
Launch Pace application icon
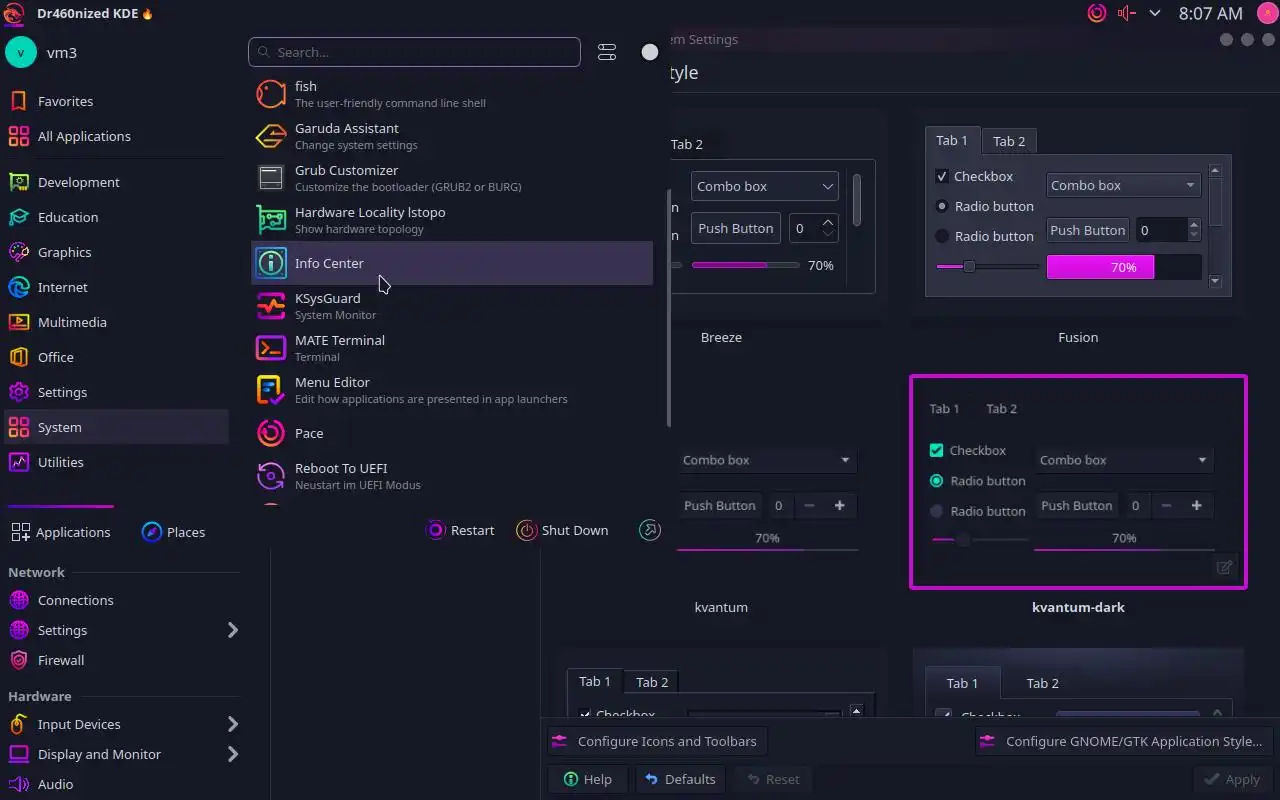(271, 433)
